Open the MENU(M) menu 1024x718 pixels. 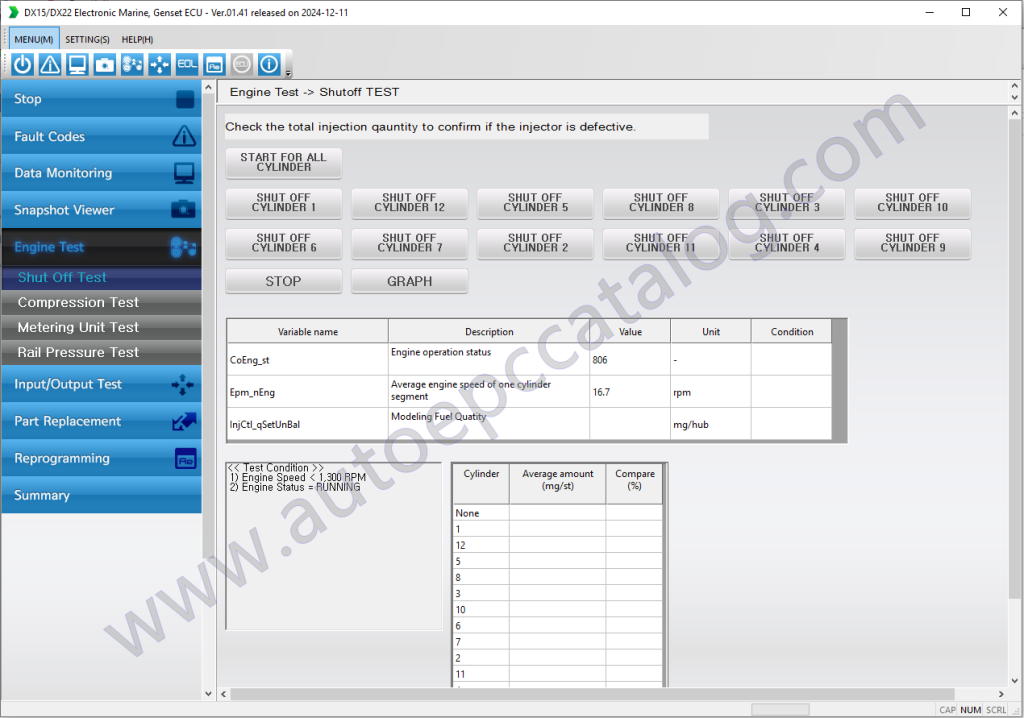click(x=32, y=39)
